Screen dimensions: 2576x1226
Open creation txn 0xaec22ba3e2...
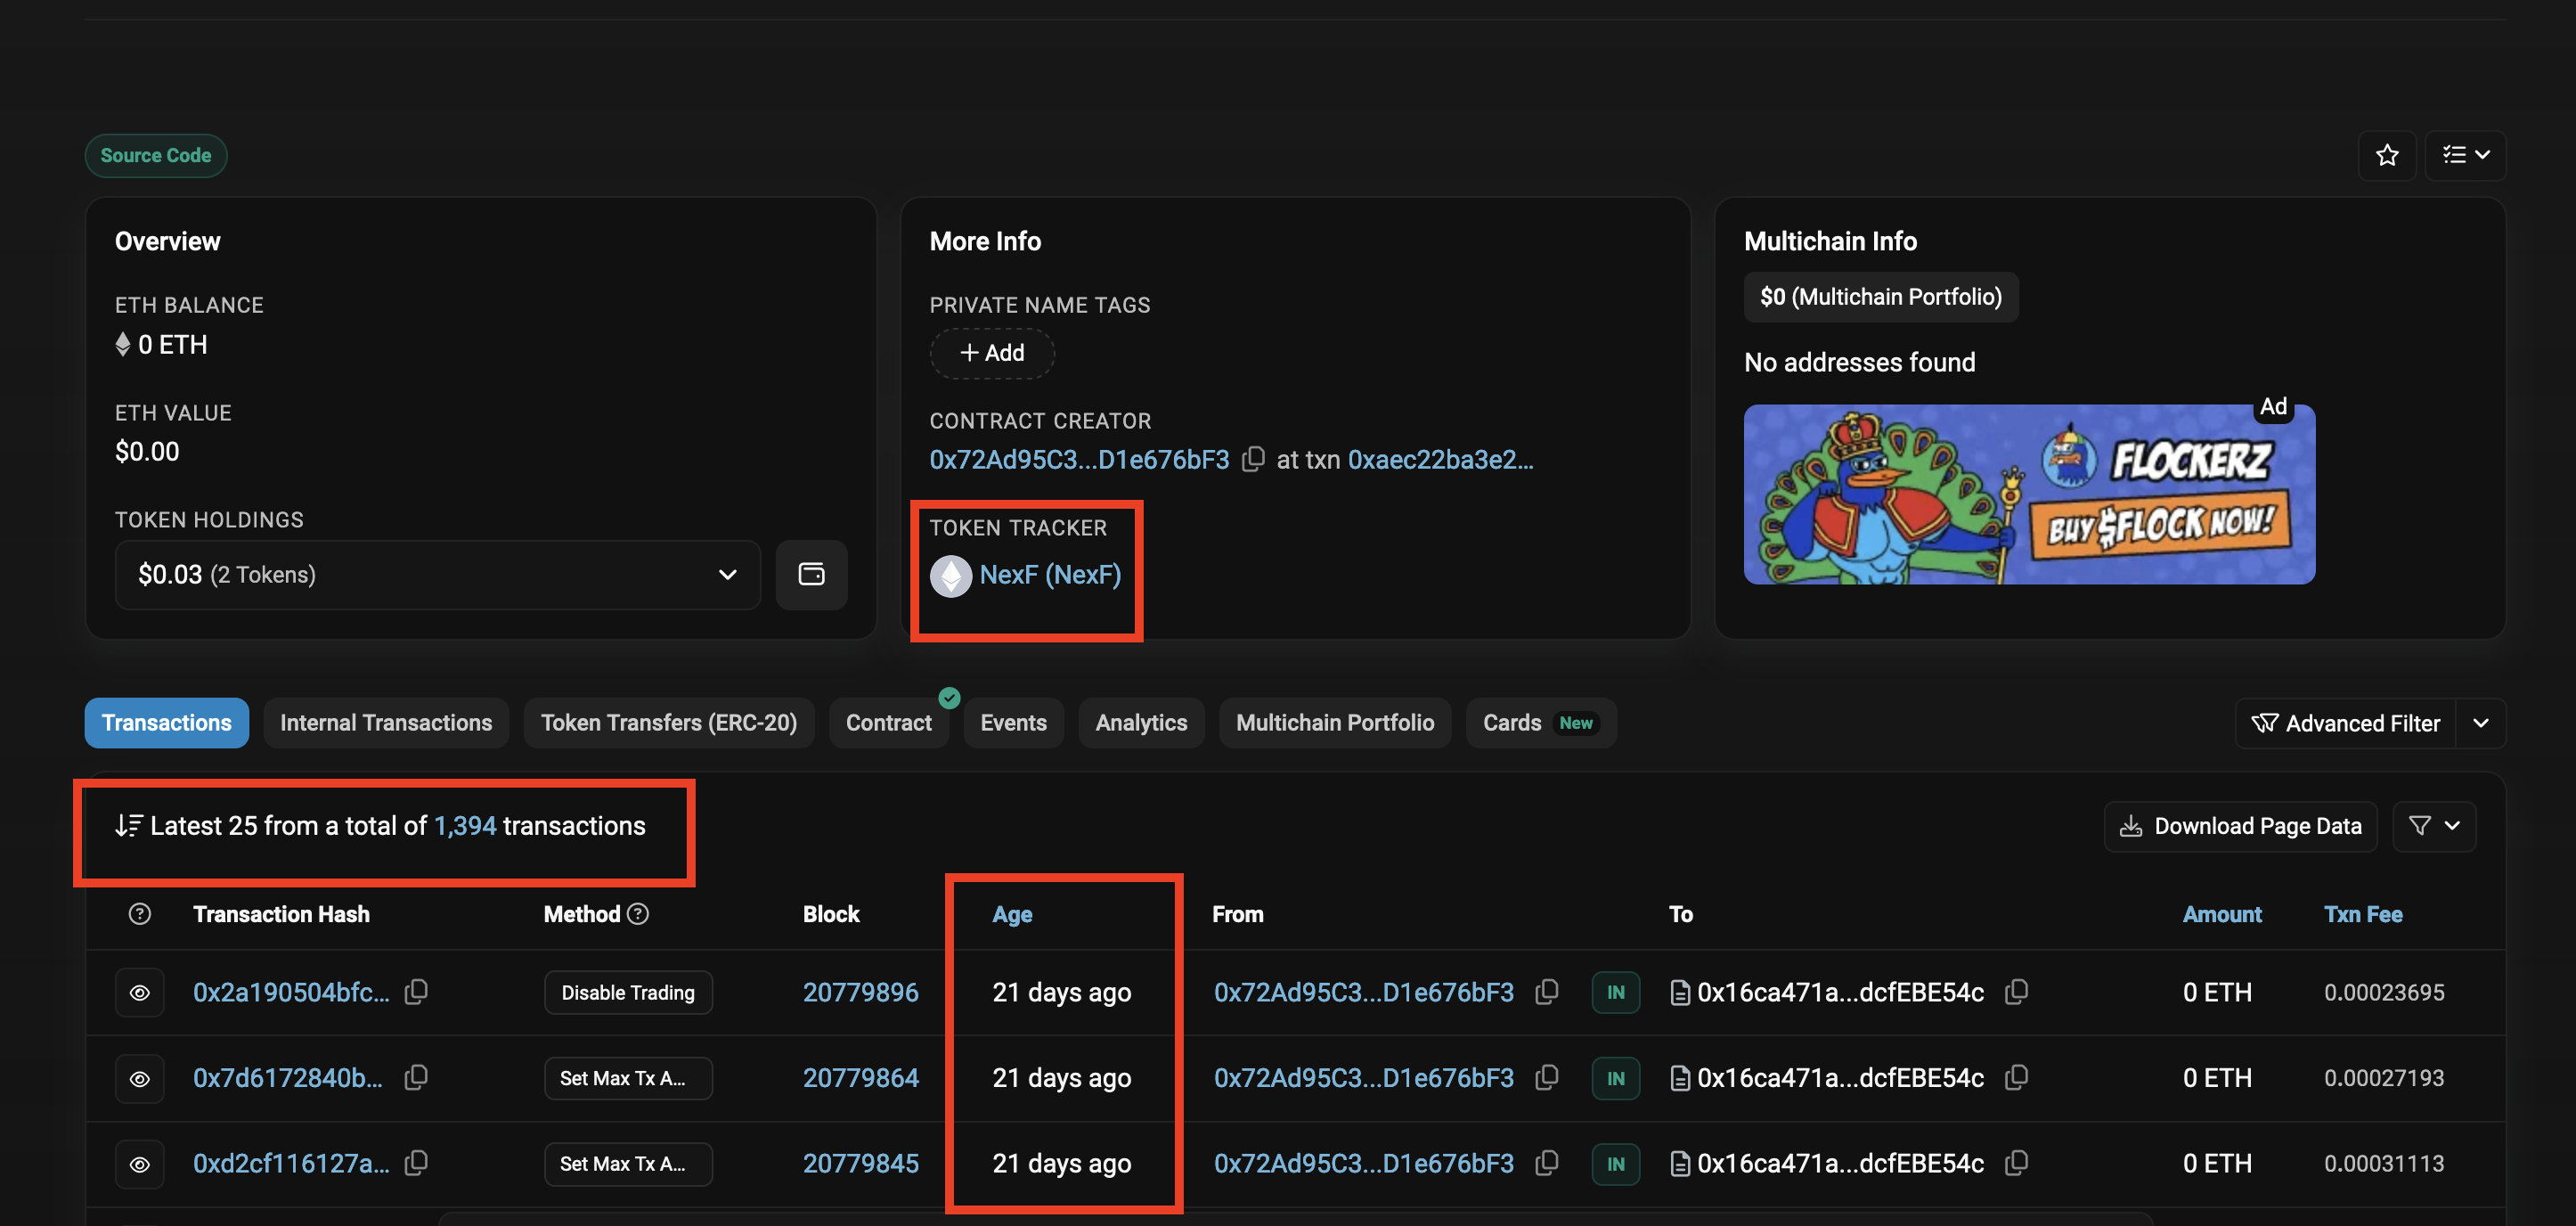1440,460
